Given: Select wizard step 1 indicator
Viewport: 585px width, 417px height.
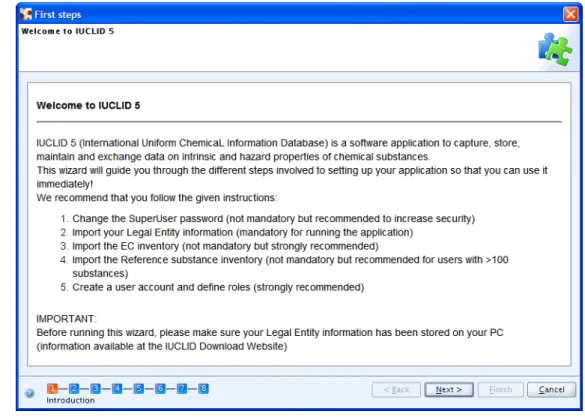Looking at the screenshot, I should [52, 389].
